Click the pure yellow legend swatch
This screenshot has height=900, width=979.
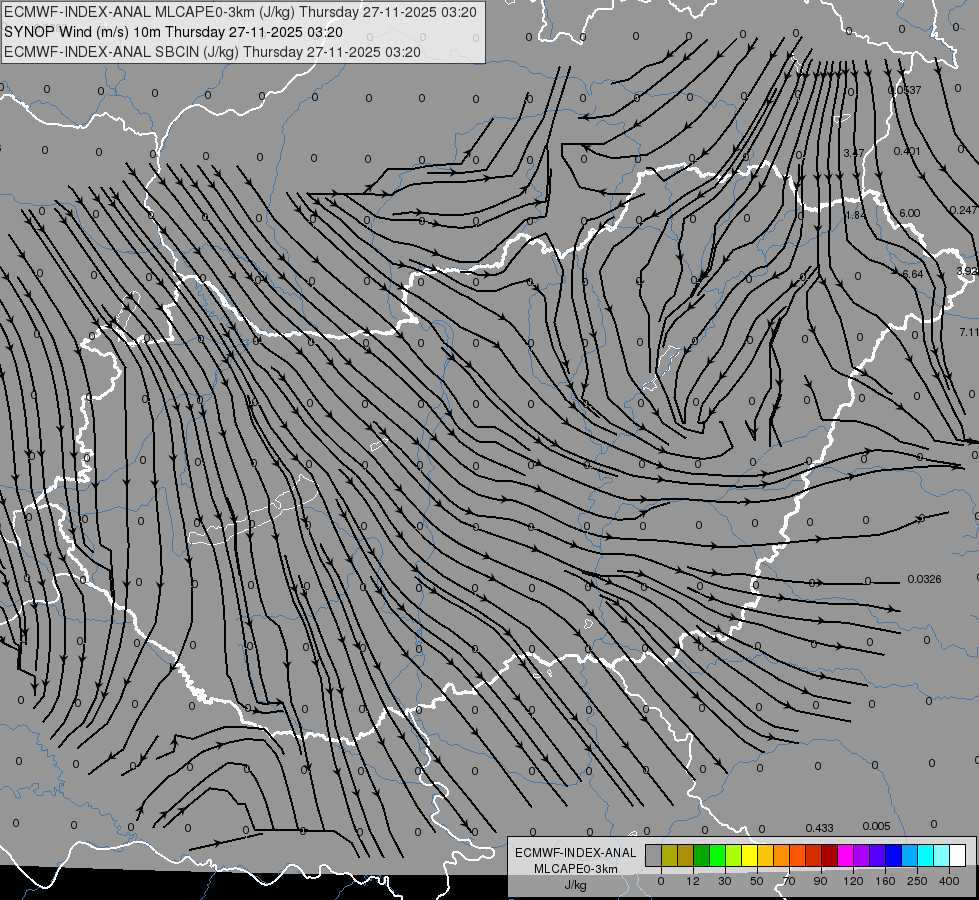coord(750,855)
